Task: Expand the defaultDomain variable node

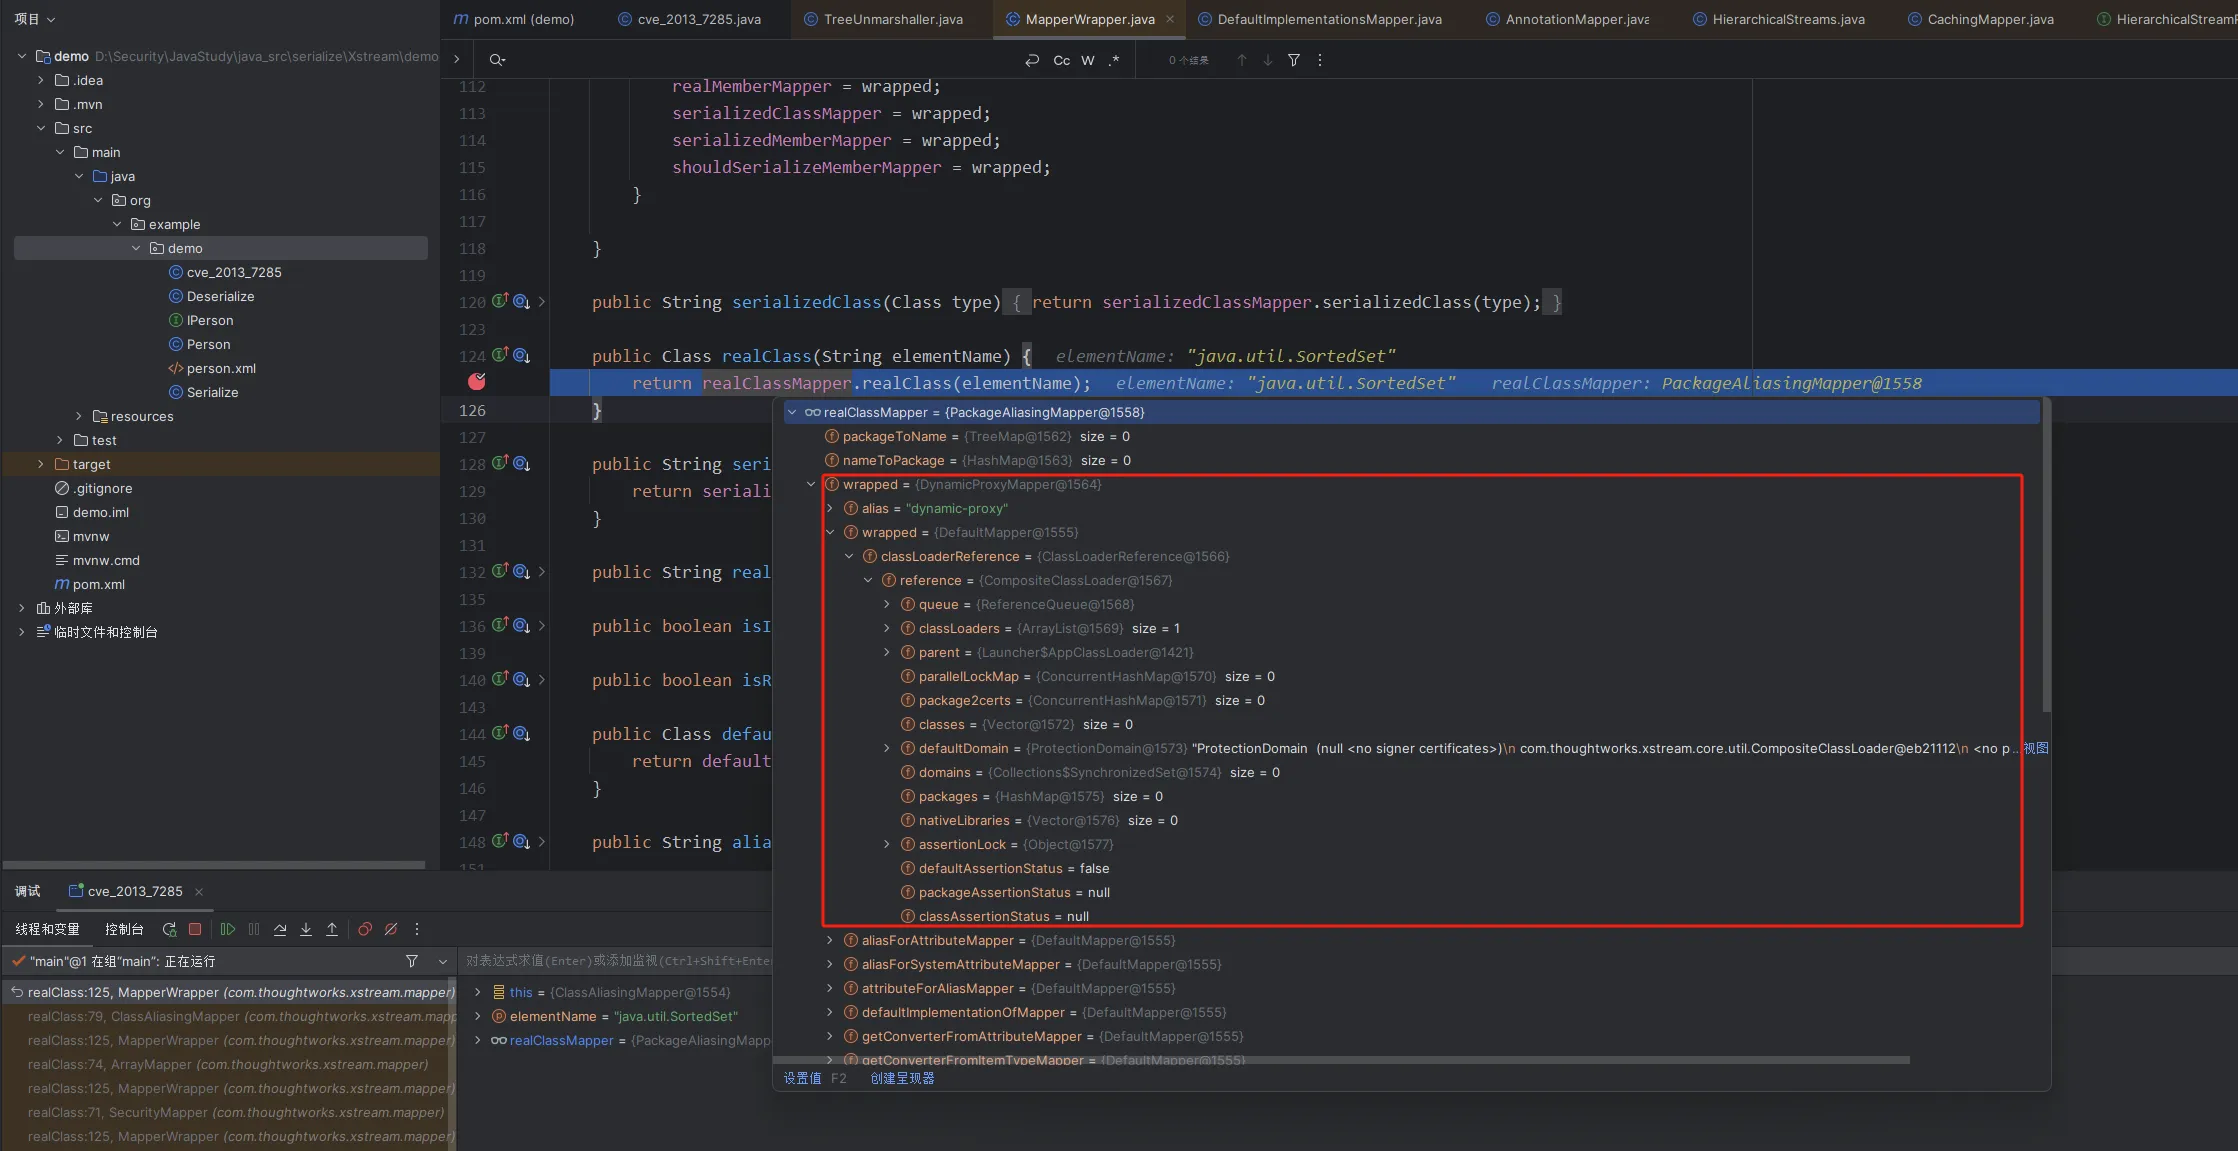Action: tap(886, 748)
